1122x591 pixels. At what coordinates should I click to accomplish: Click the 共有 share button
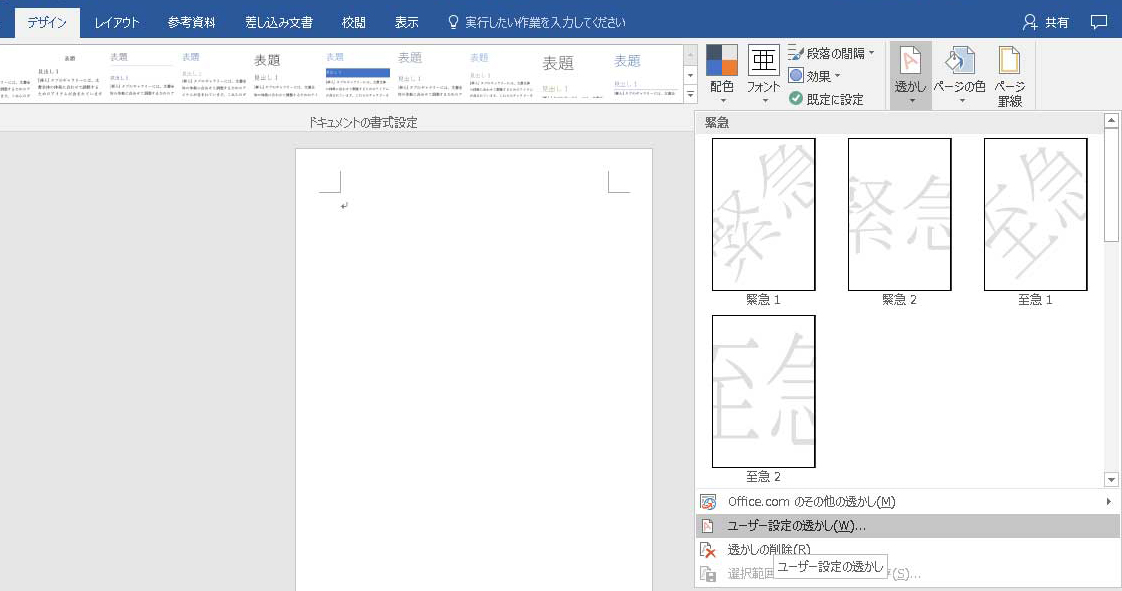point(1046,22)
